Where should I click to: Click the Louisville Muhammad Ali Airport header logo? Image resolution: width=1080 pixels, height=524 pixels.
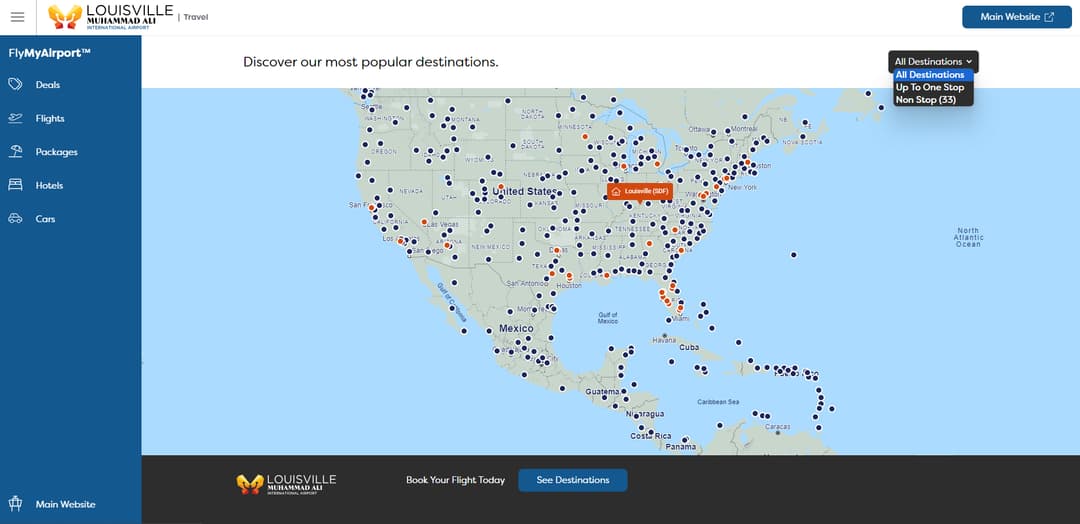(110, 17)
